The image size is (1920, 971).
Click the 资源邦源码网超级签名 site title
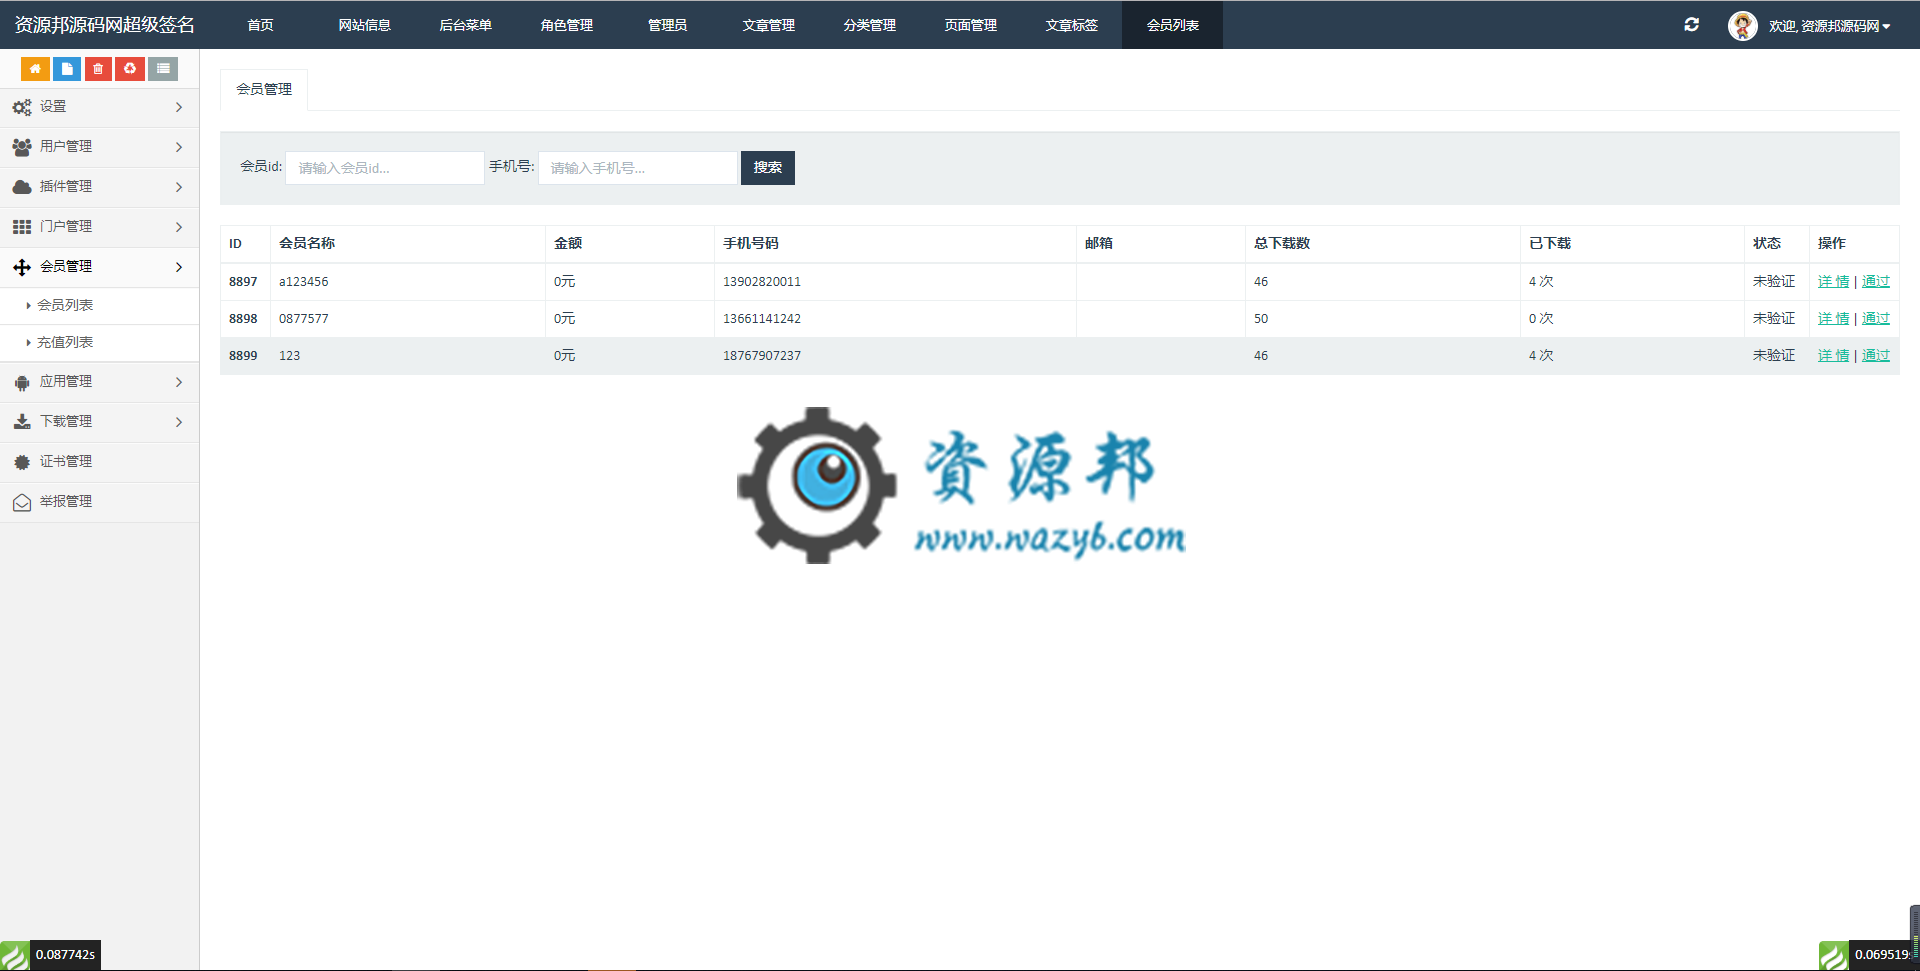(x=104, y=25)
